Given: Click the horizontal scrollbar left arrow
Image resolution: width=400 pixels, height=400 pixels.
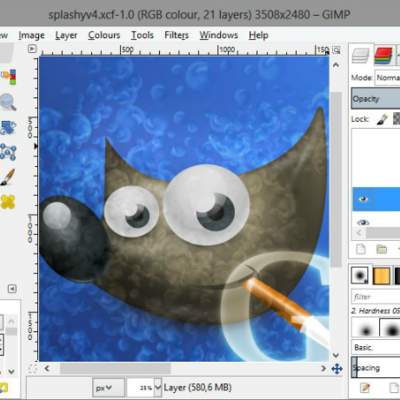Looking at the screenshot, I should 47,368.
